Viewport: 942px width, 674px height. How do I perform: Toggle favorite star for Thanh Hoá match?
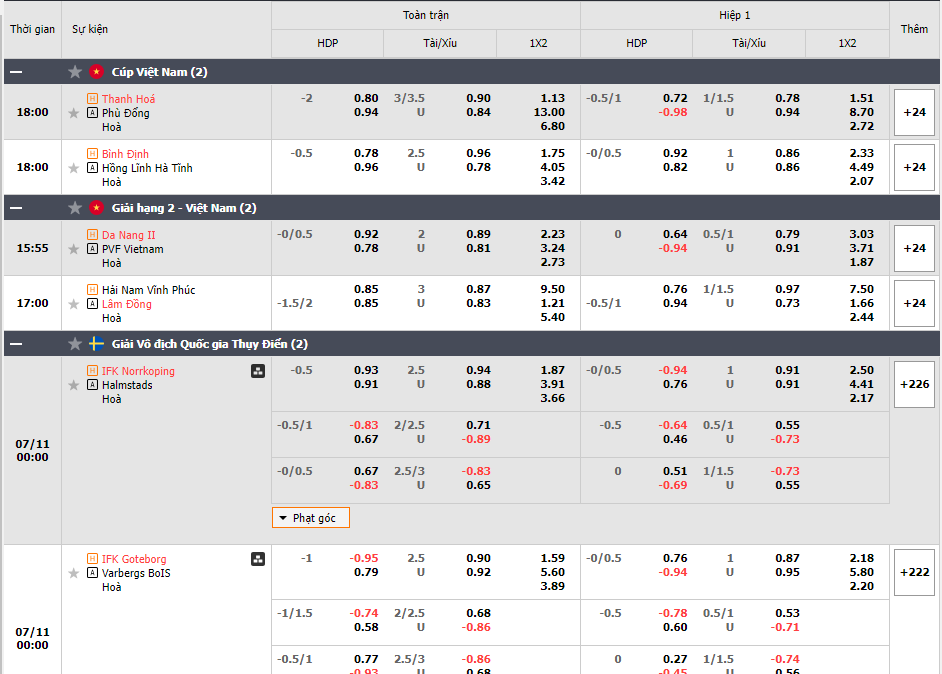point(73,113)
